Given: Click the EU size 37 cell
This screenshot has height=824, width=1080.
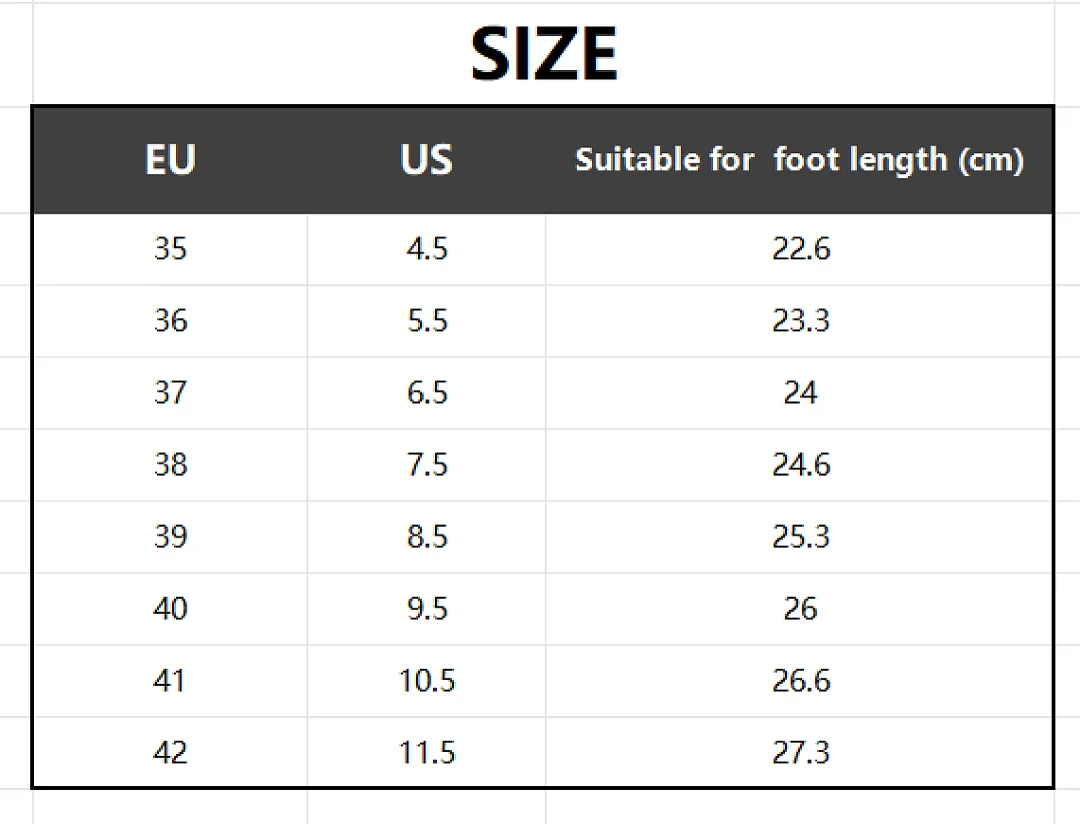Looking at the screenshot, I should (170, 392).
